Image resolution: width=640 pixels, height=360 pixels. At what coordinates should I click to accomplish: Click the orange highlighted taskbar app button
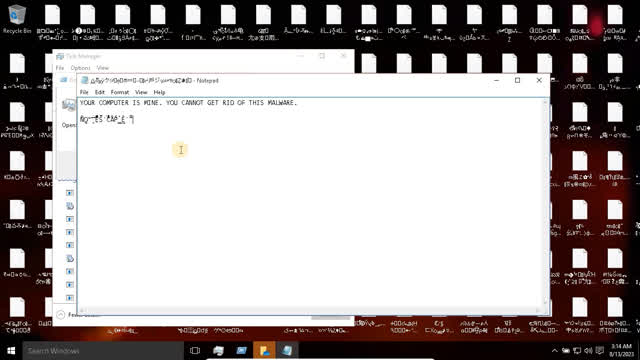264,351
